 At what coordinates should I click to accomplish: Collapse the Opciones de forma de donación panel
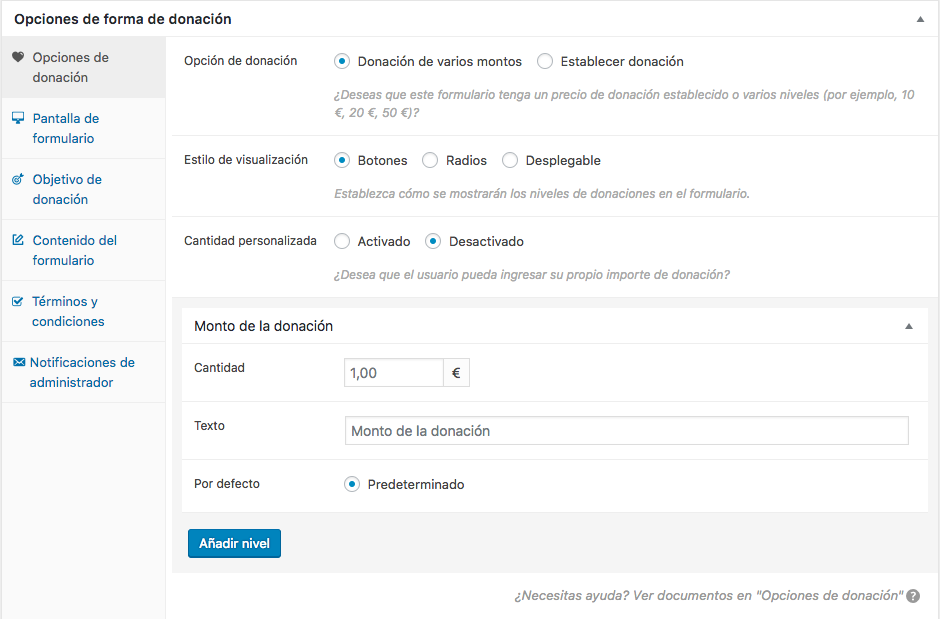click(x=920, y=19)
